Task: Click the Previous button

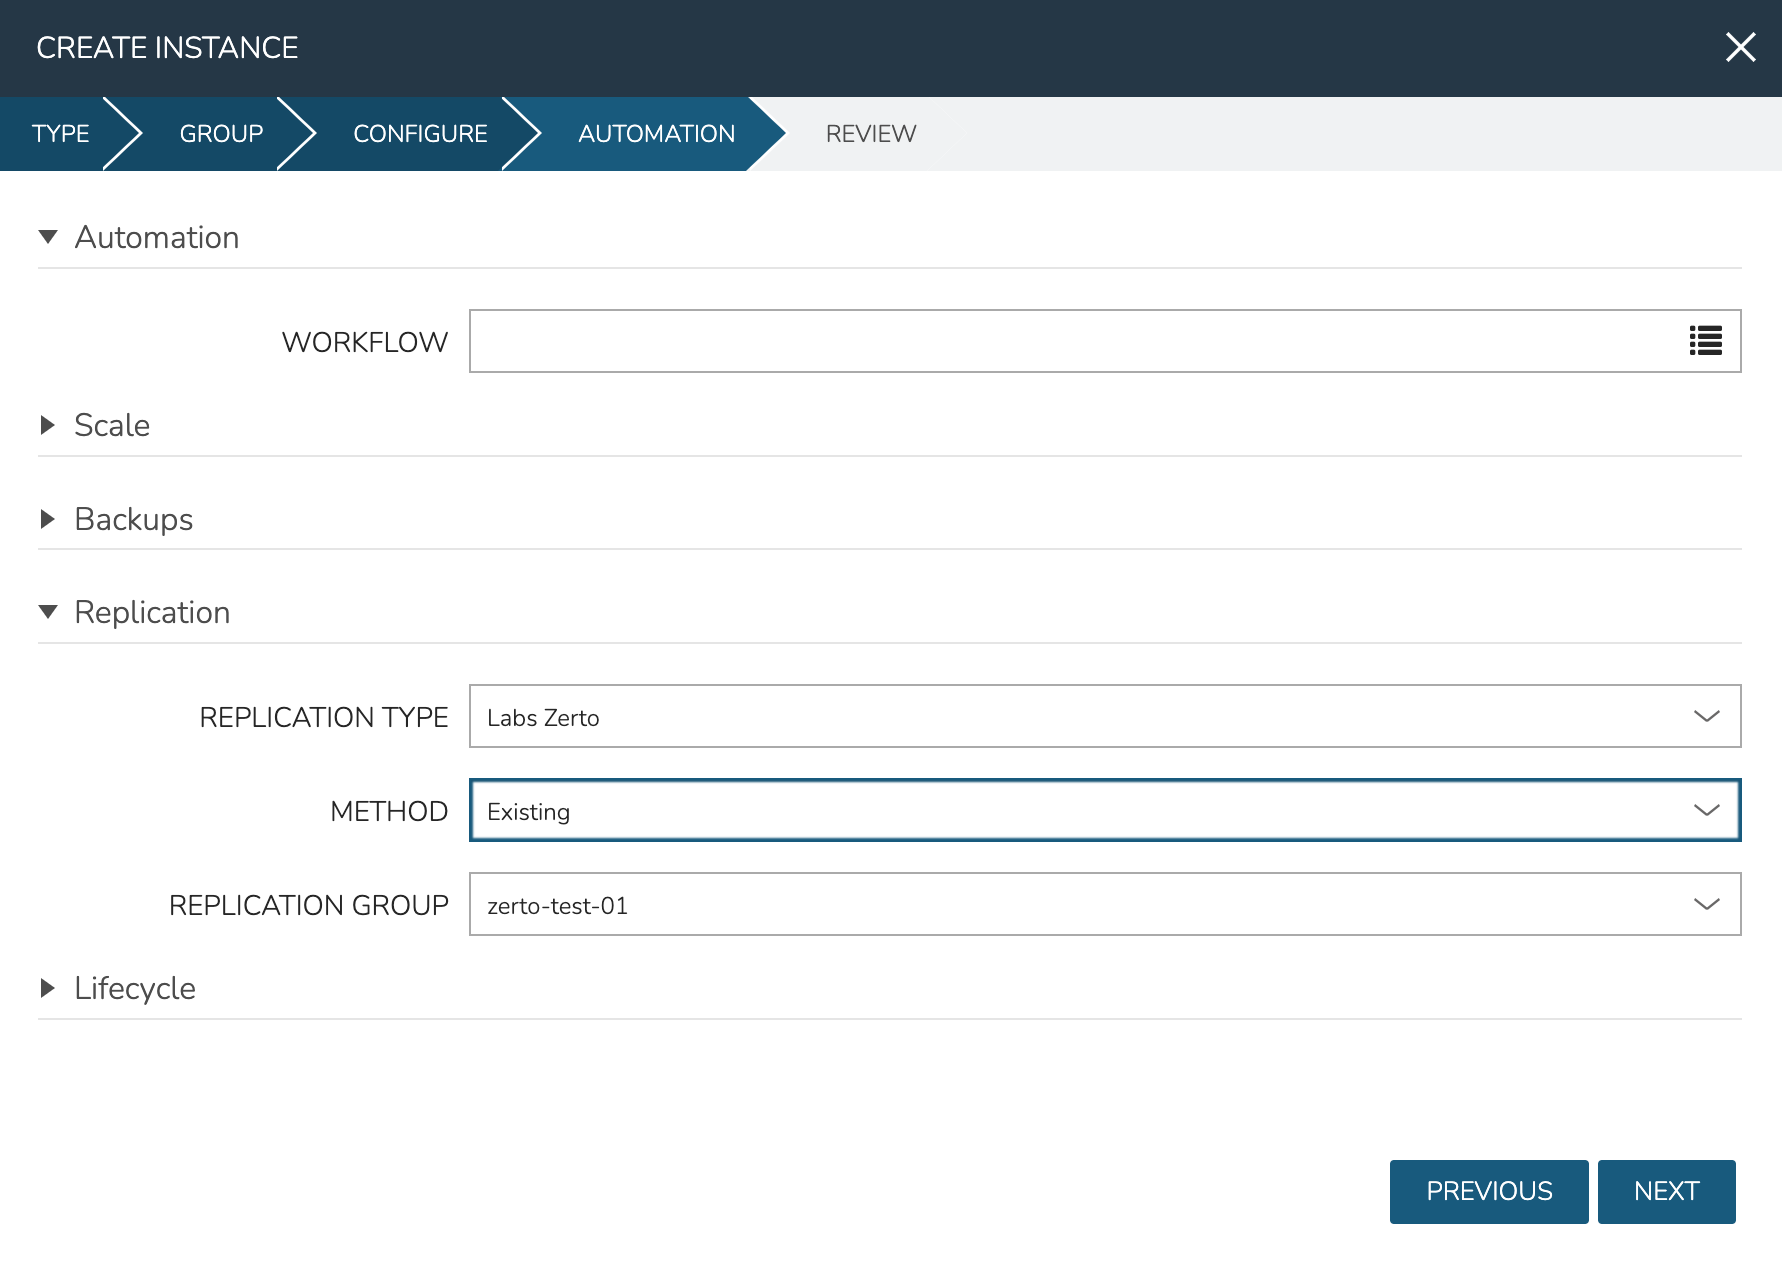Action: pos(1488,1191)
